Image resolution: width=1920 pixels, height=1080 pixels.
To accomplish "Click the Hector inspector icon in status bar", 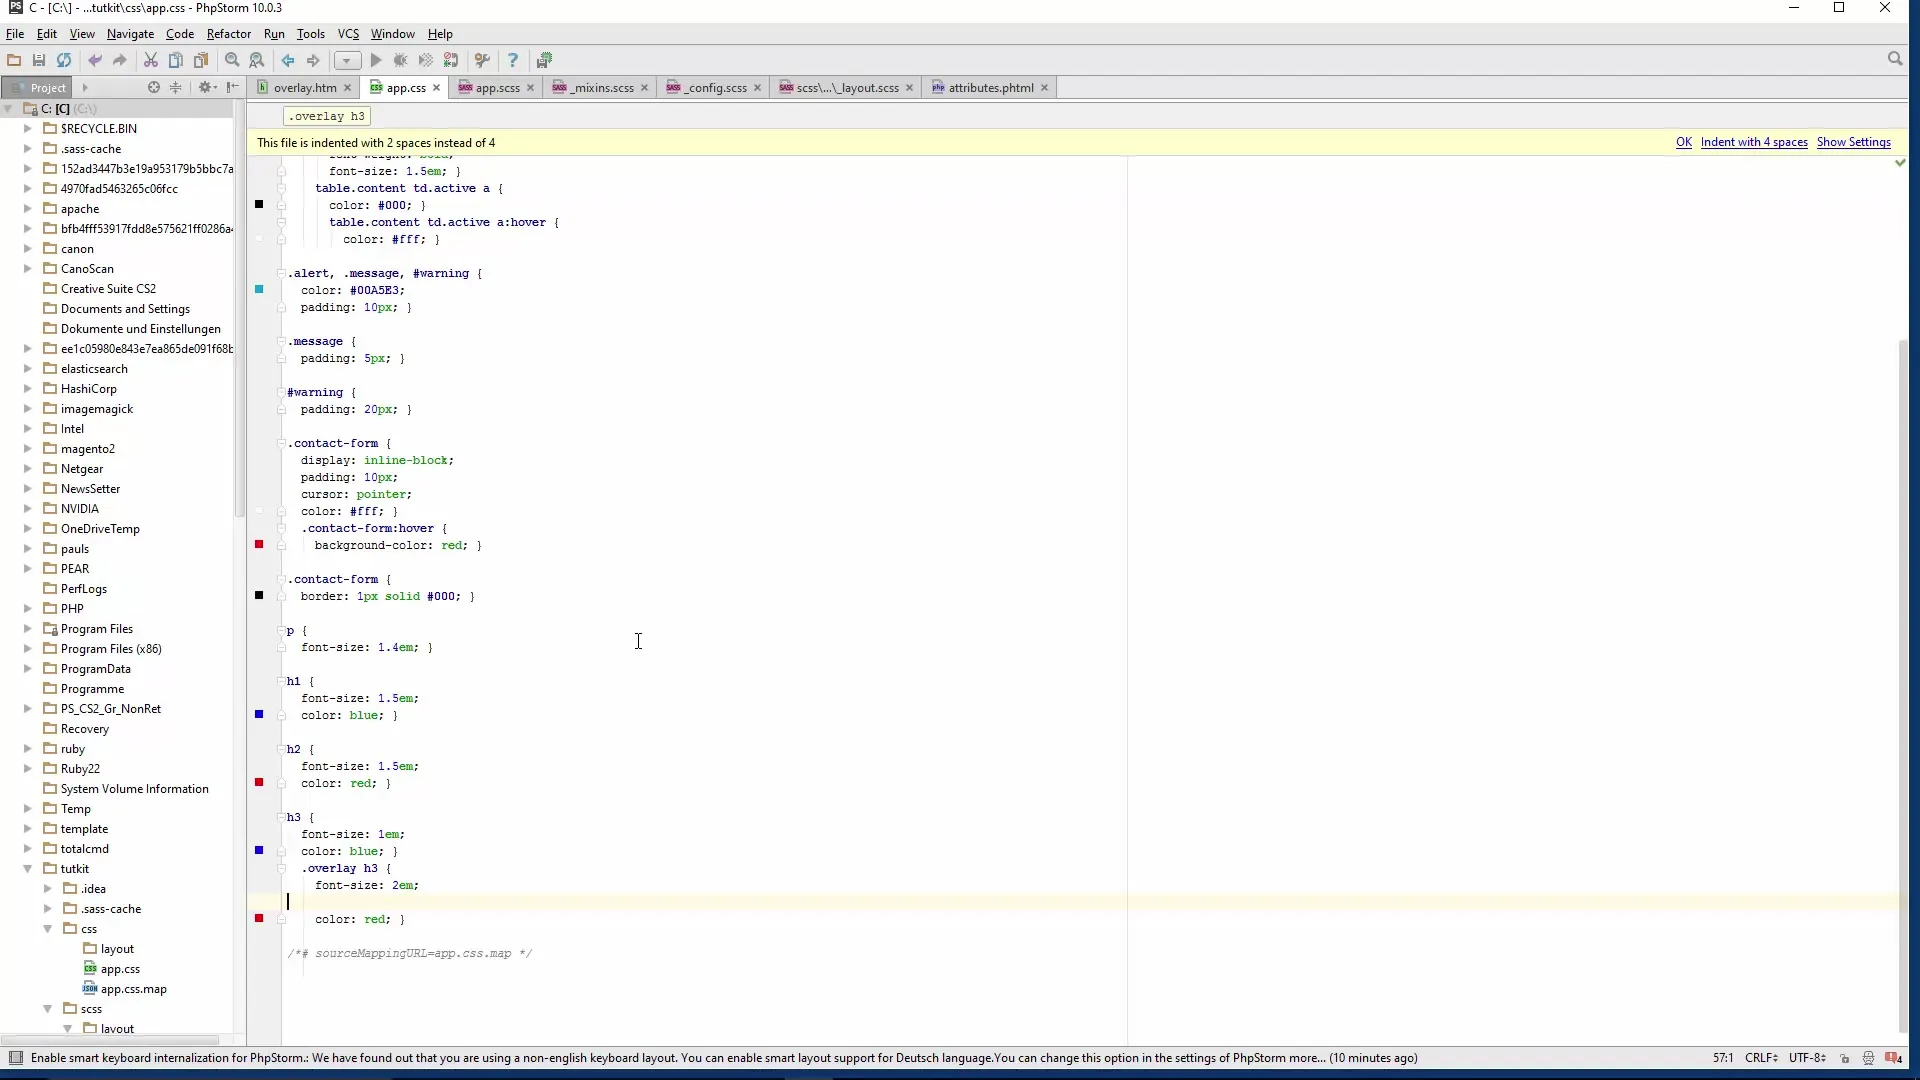I will tap(1868, 1058).
